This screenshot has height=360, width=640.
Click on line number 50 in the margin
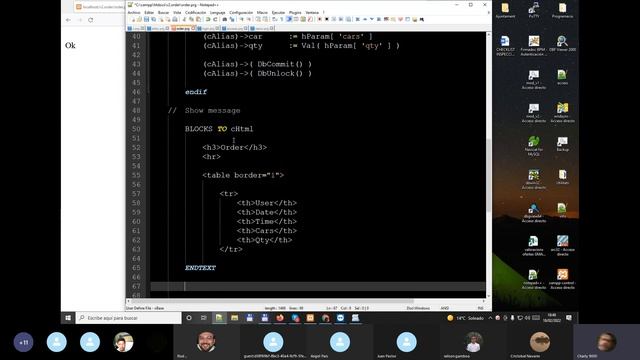click(136, 129)
